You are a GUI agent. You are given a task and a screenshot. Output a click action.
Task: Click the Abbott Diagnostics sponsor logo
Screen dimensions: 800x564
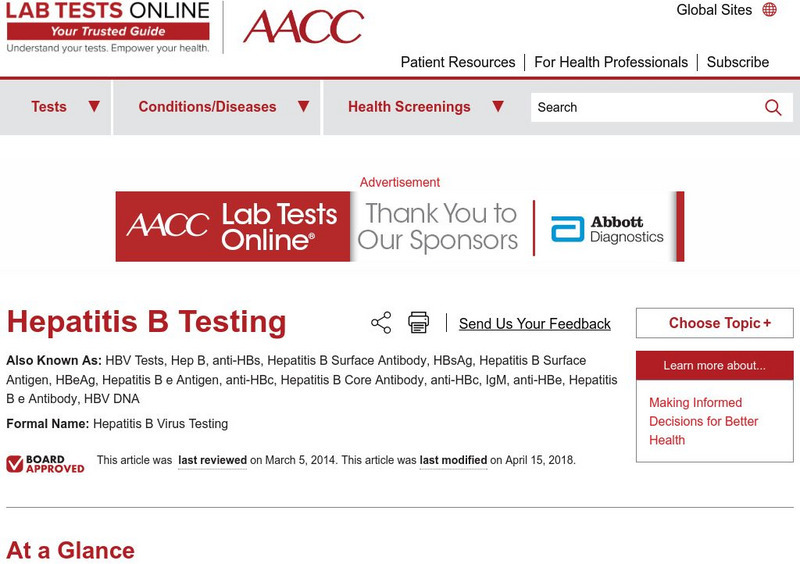[608, 229]
